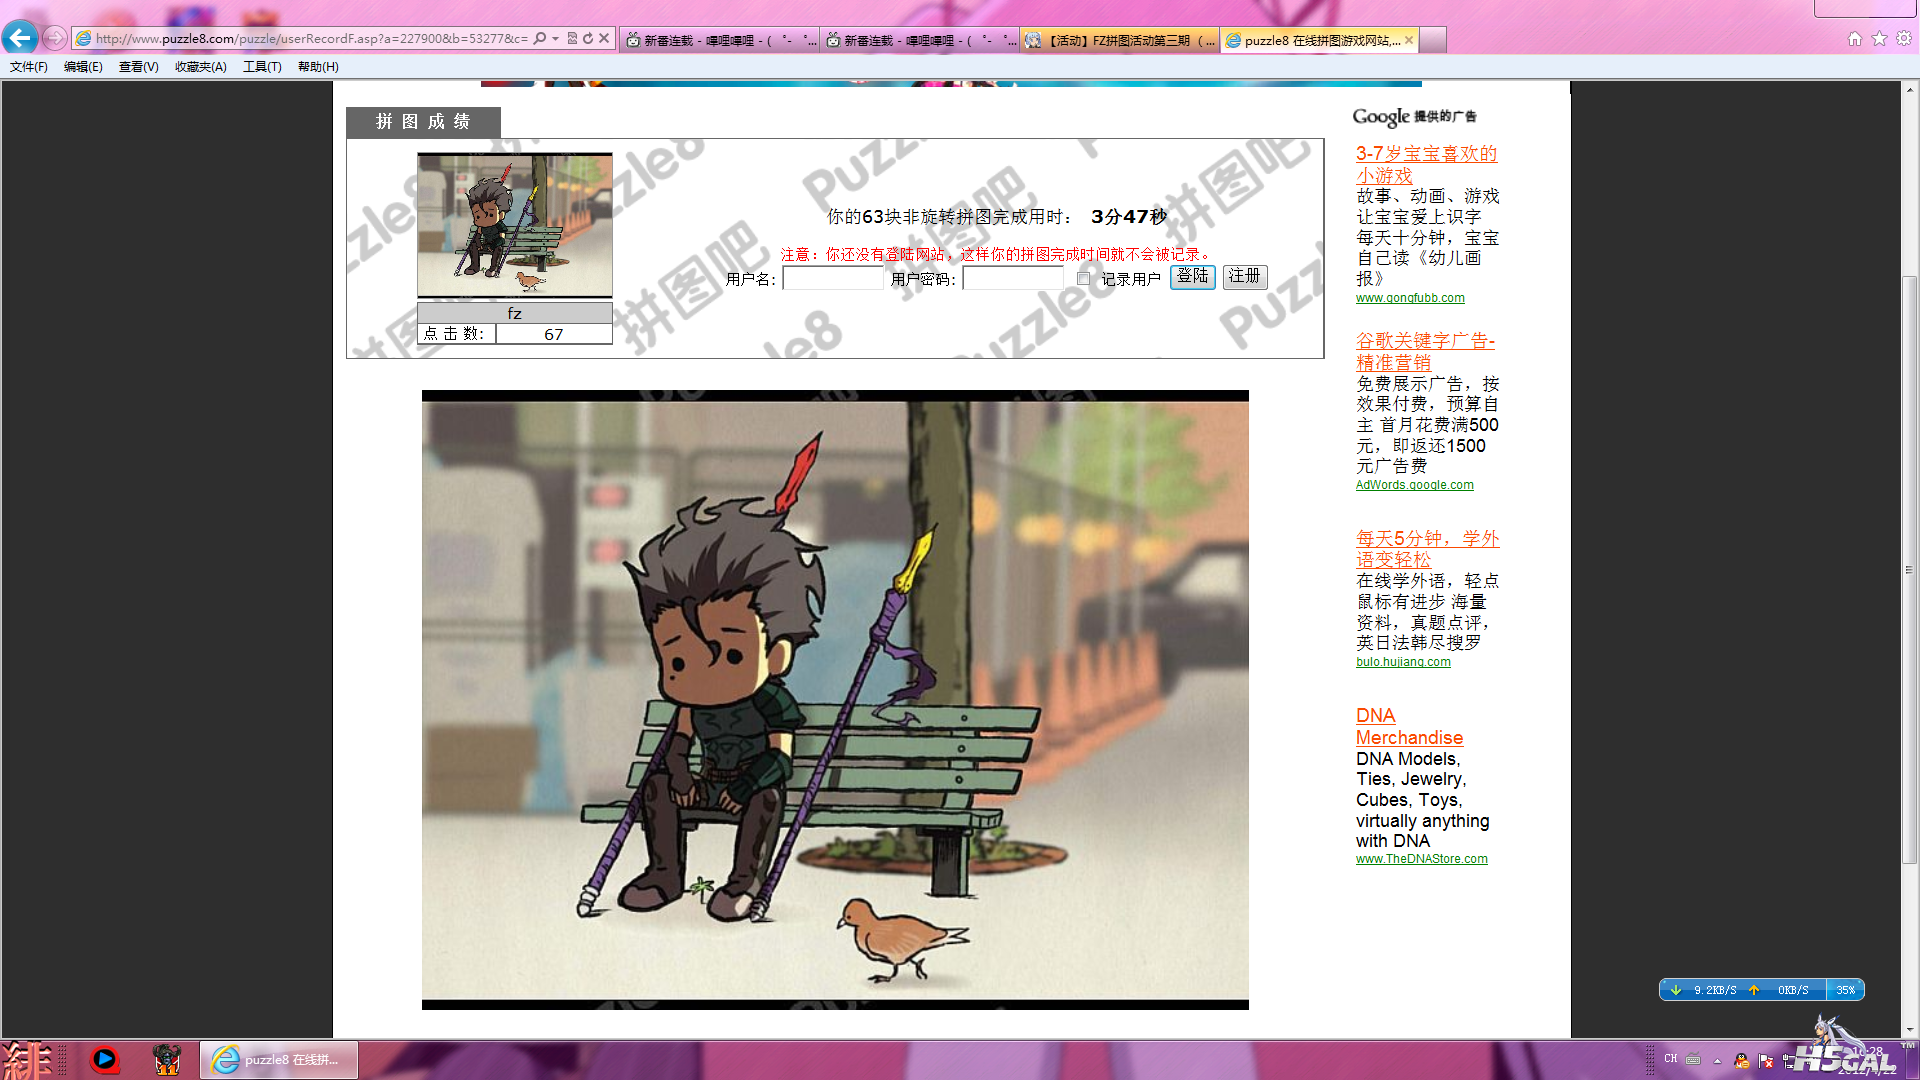This screenshot has height=1080, width=1920.
Task: Open the AdWords.google.com link
Action: coord(1414,485)
